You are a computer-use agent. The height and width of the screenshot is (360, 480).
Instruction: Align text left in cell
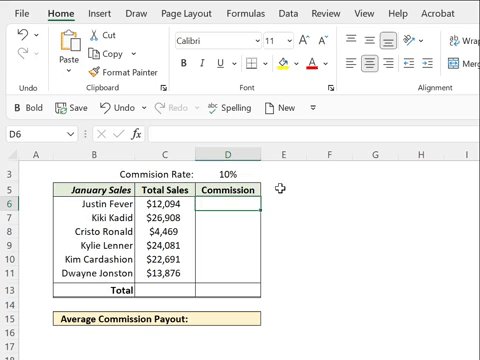coord(351,63)
